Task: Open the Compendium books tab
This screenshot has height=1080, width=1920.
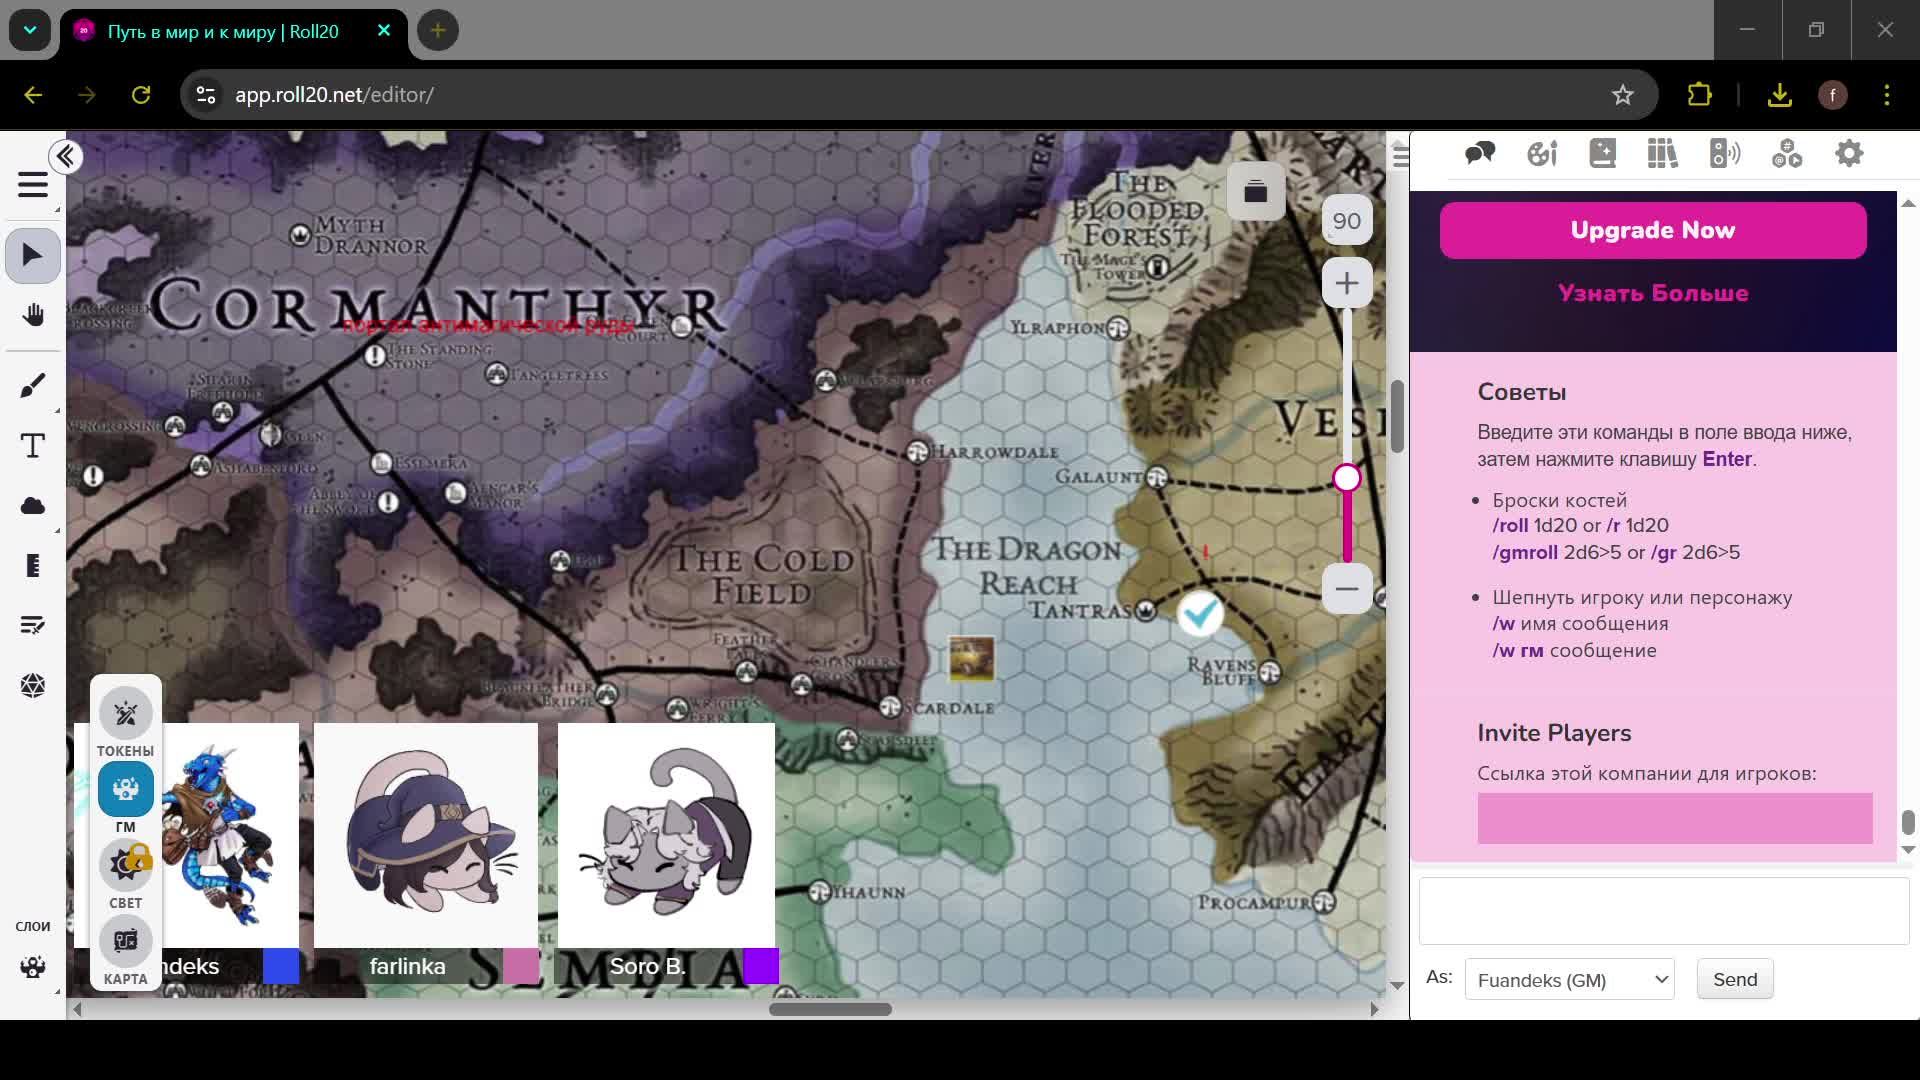Action: coord(1663,154)
